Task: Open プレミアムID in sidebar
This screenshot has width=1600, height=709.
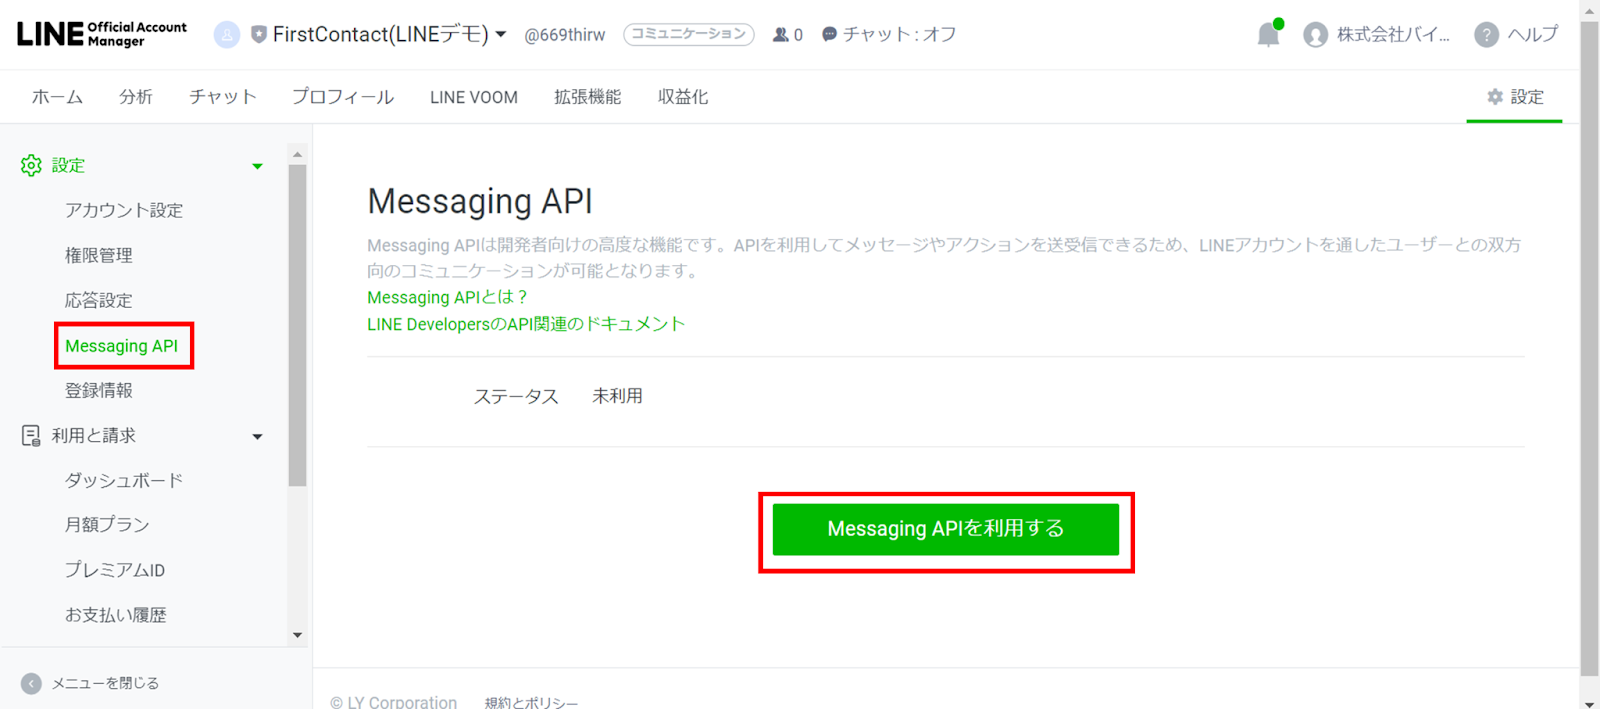Action: click(115, 569)
